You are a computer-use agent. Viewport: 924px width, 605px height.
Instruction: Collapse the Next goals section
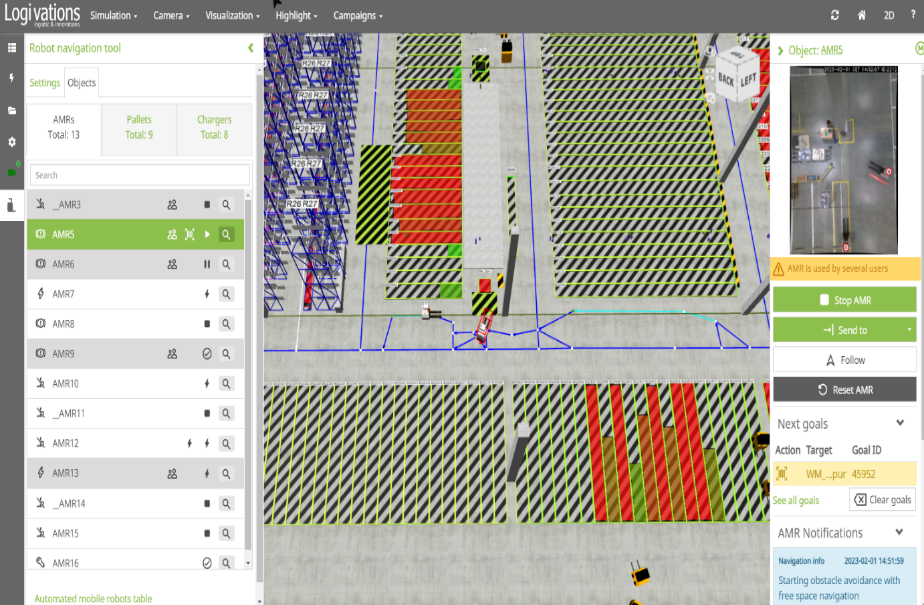pyautogui.click(x=900, y=423)
